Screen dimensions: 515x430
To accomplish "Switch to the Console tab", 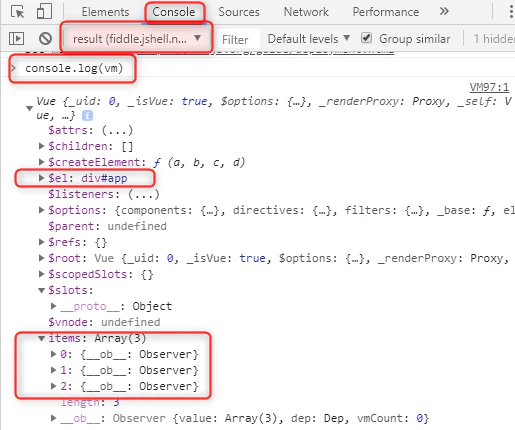I will point(174,12).
